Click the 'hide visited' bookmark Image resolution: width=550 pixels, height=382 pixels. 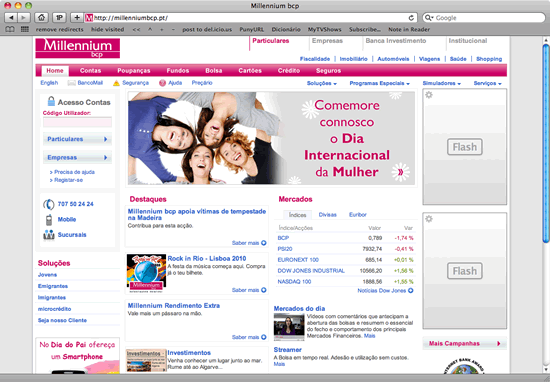[107, 29]
